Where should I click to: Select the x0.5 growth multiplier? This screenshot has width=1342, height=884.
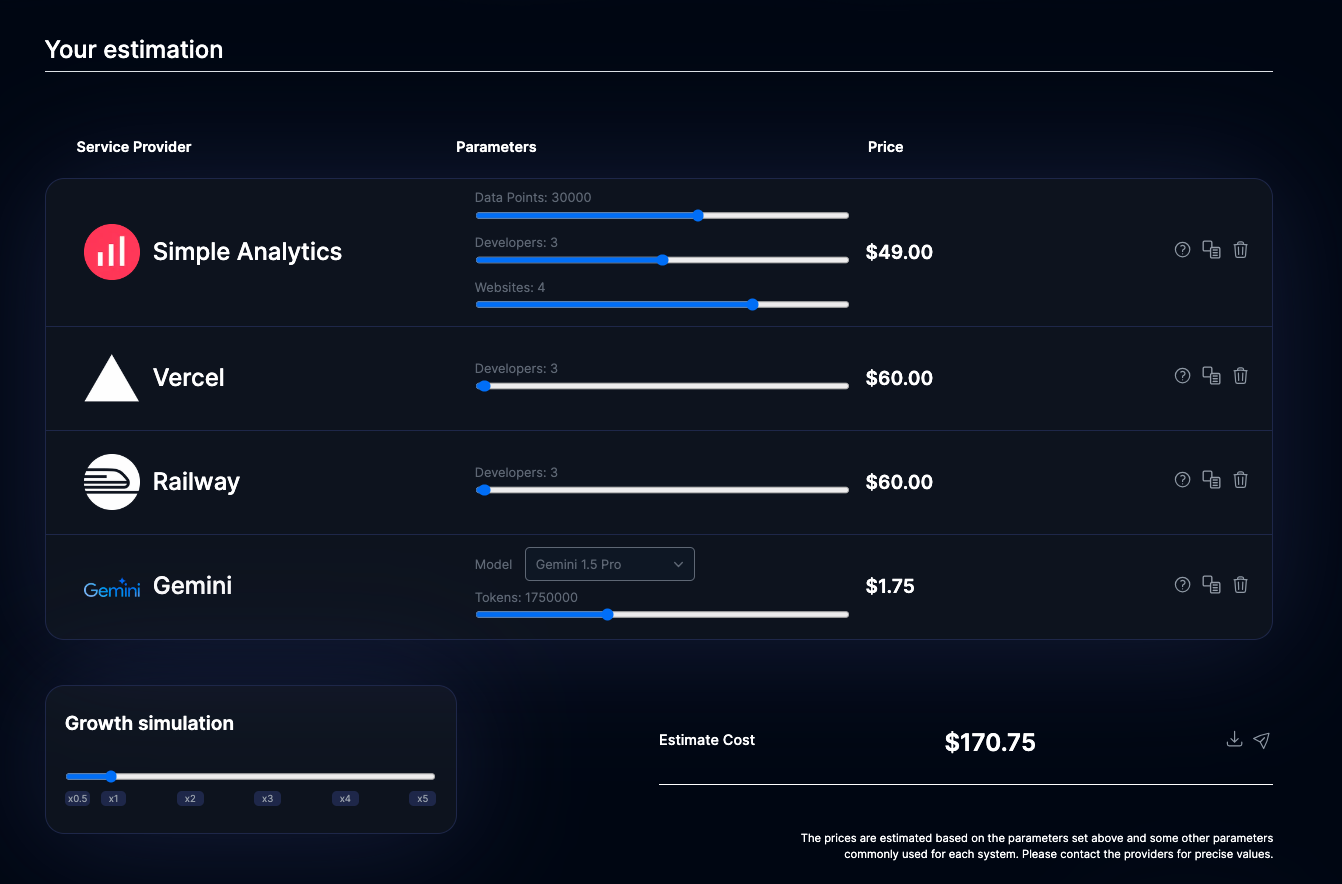pyautogui.click(x=77, y=798)
